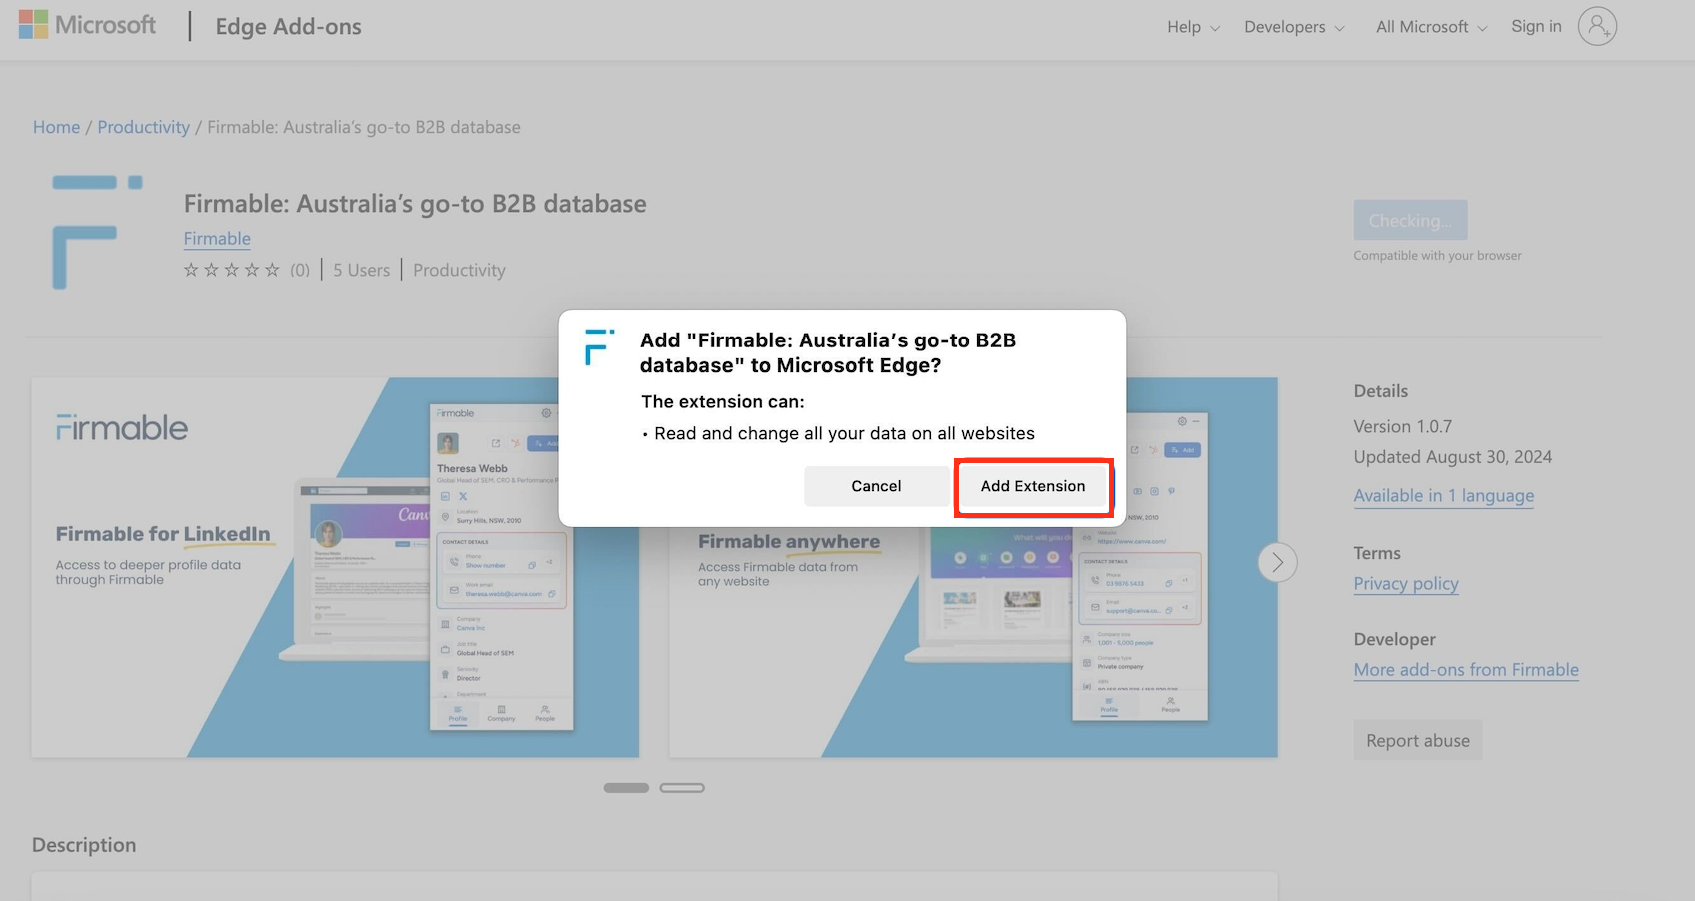The image size is (1695, 901).
Task: Visit More add-ons from Firmable
Action: [x=1466, y=669]
